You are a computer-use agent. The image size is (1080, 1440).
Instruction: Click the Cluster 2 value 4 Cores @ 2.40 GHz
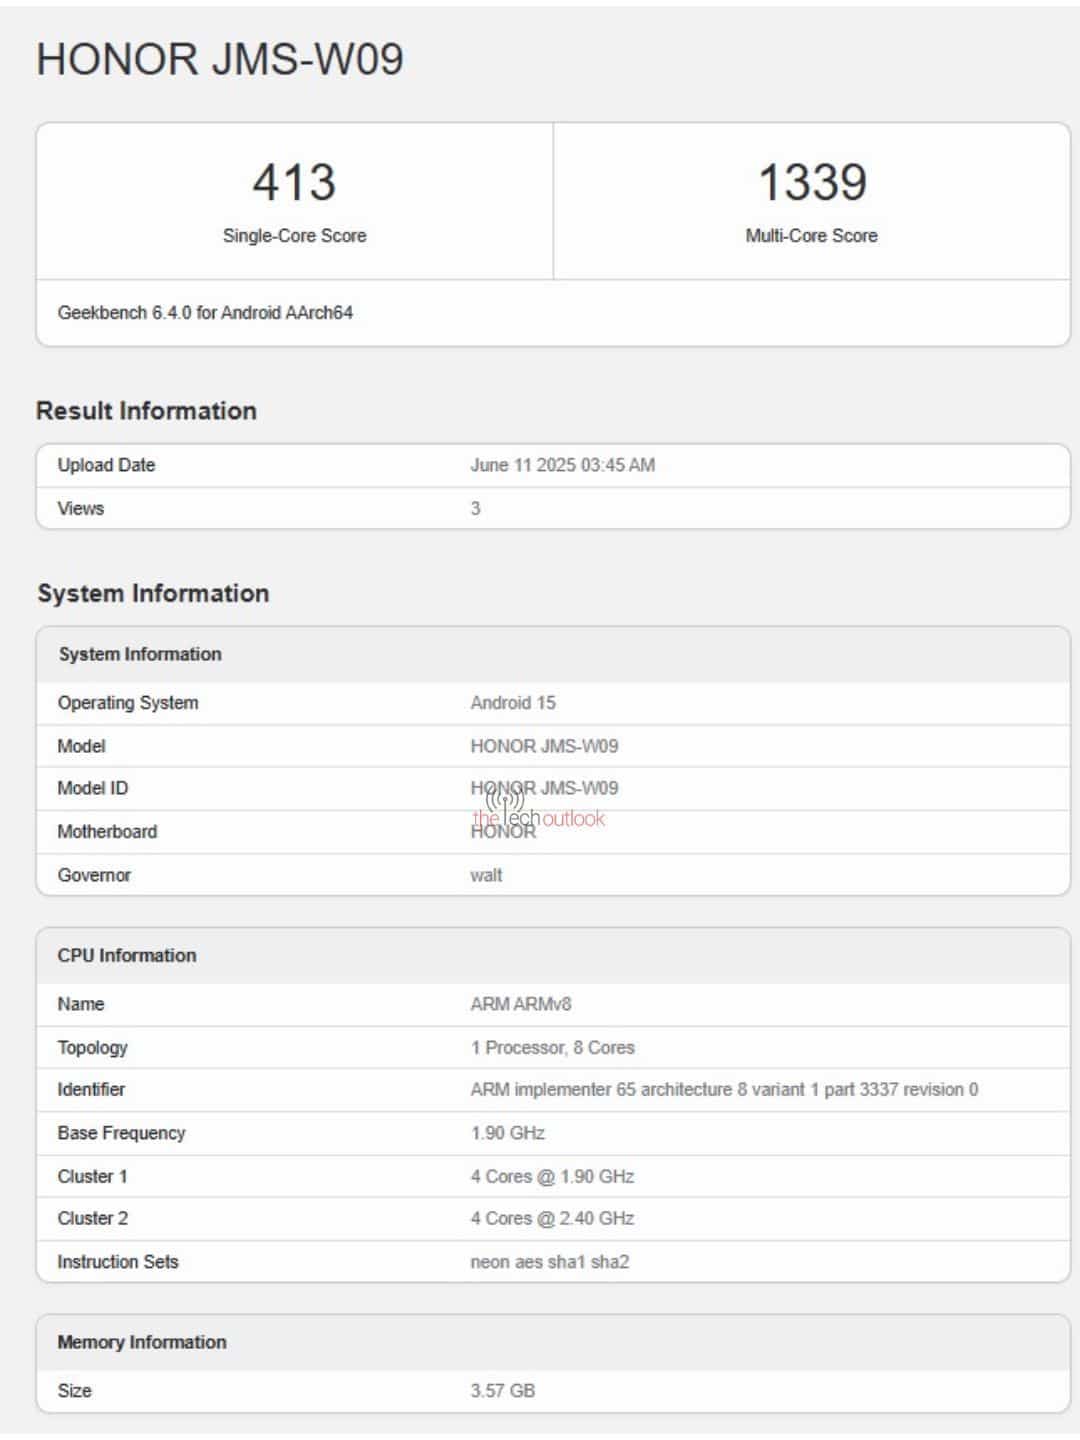(552, 1218)
